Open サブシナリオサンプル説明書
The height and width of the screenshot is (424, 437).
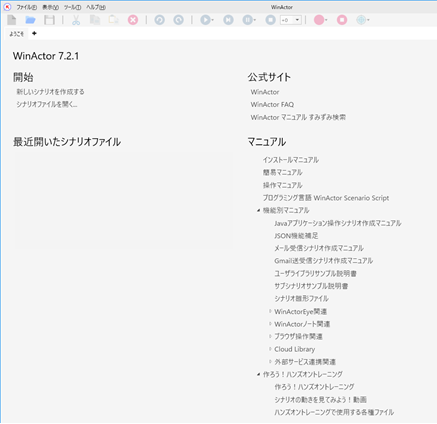point(311,286)
